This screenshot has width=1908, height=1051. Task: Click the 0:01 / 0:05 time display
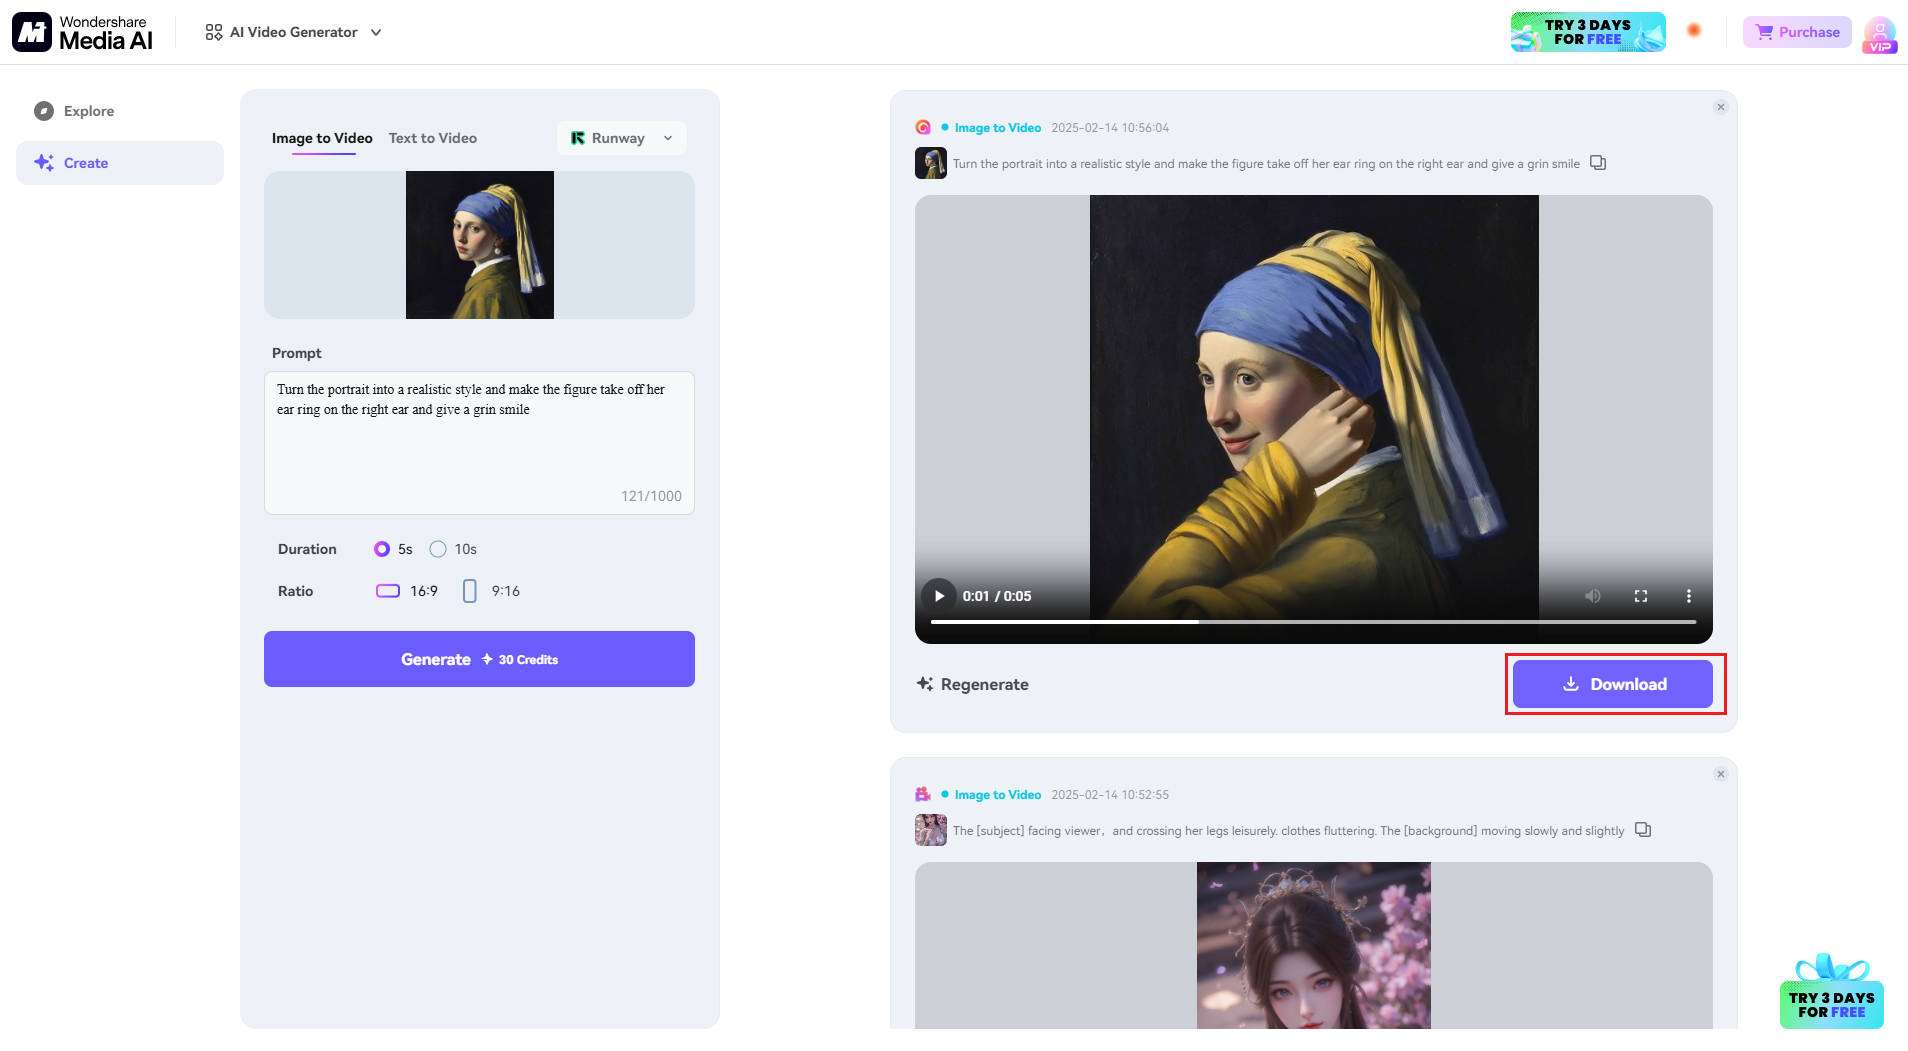coord(997,596)
